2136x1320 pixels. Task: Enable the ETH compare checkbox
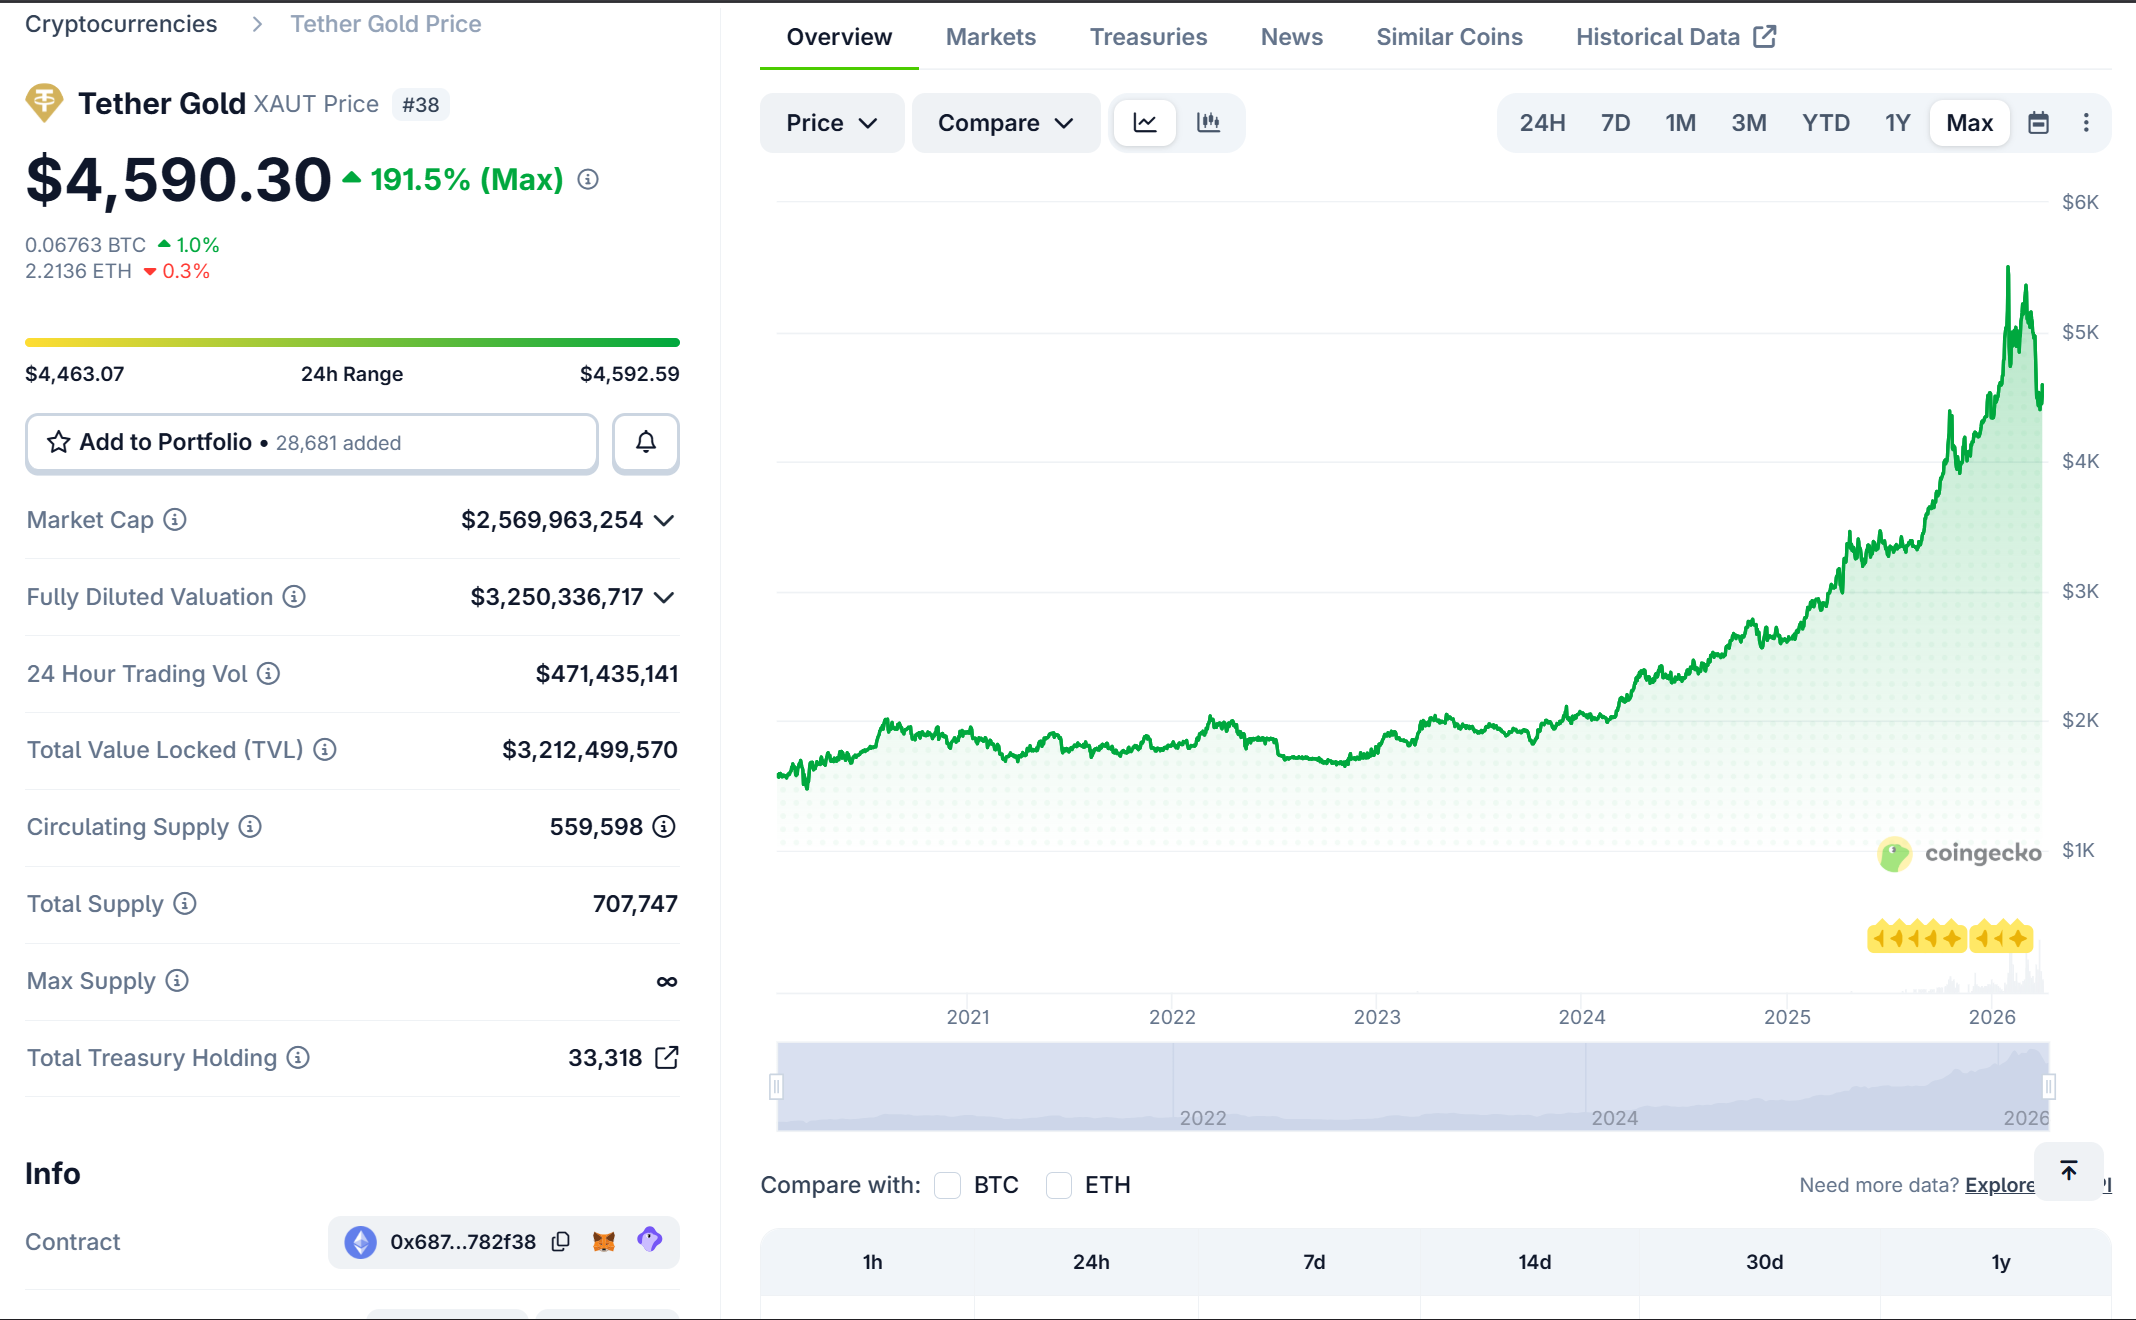click(x=1058, y=1185)
